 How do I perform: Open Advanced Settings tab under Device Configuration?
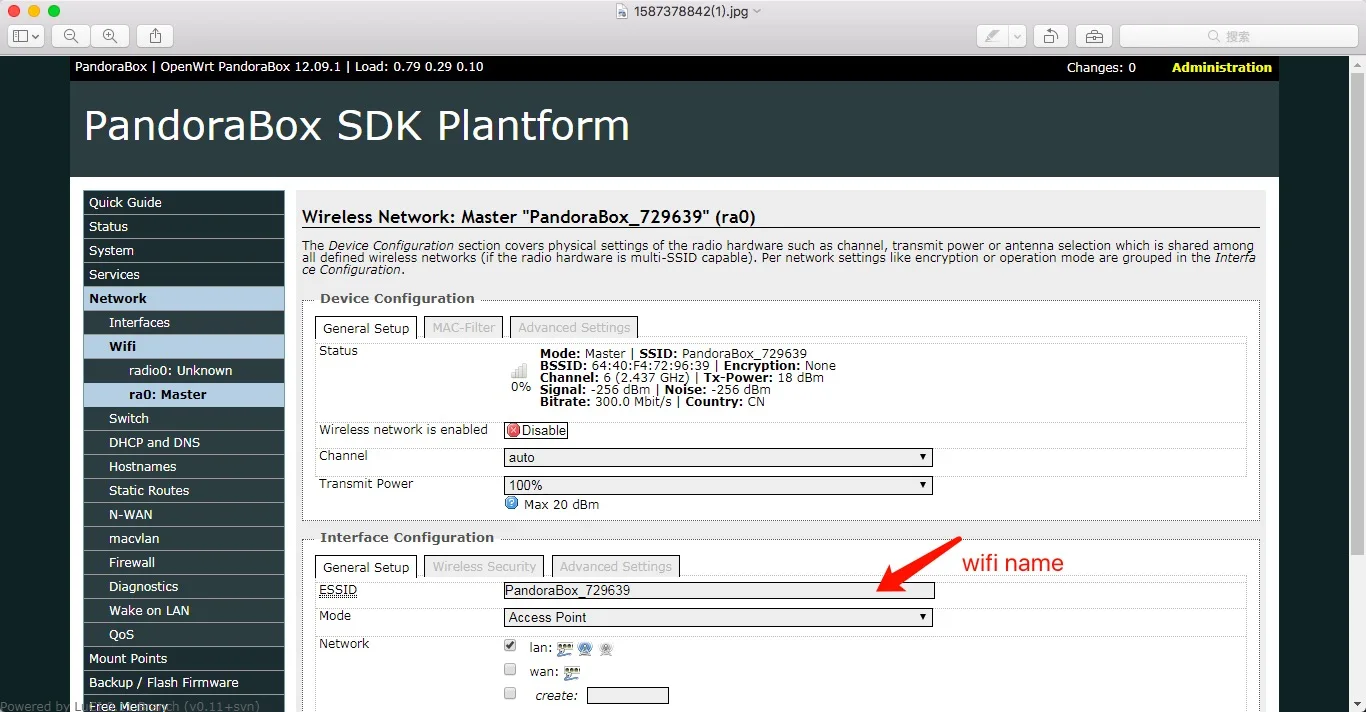[574, 327]
